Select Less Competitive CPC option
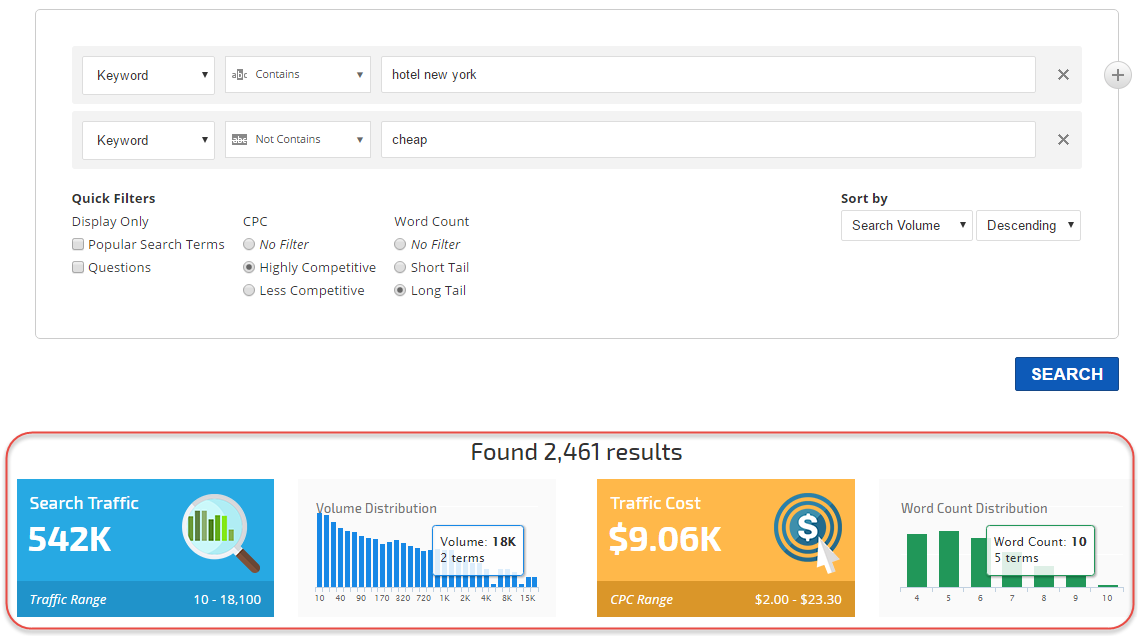 coord(249,291)
